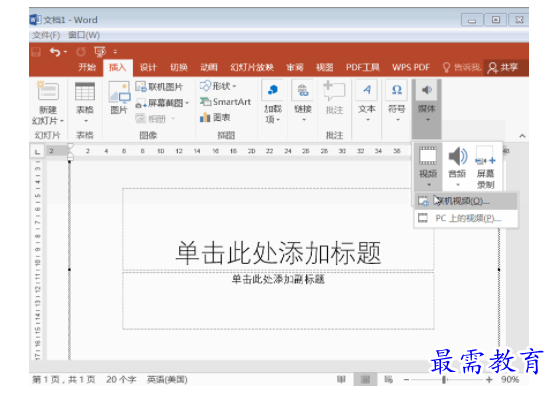Click the 告诉我 lightbulb search box
Screen dimensions: 552x393
pyautogui.click(x=462, y=67)
